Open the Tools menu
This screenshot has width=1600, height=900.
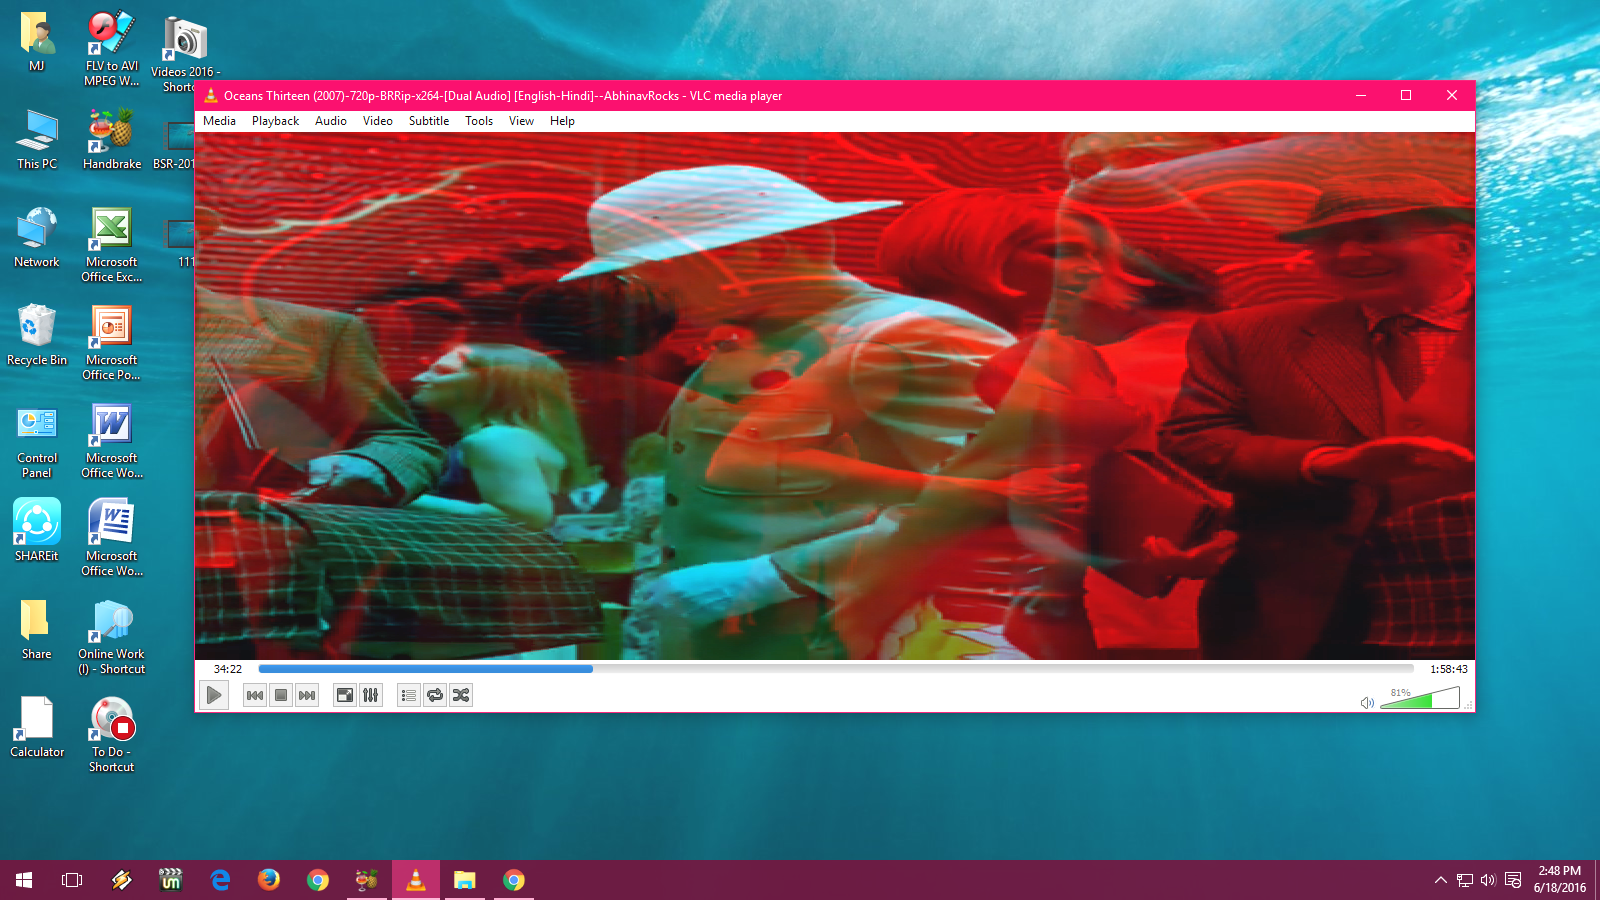coord(479,121)
